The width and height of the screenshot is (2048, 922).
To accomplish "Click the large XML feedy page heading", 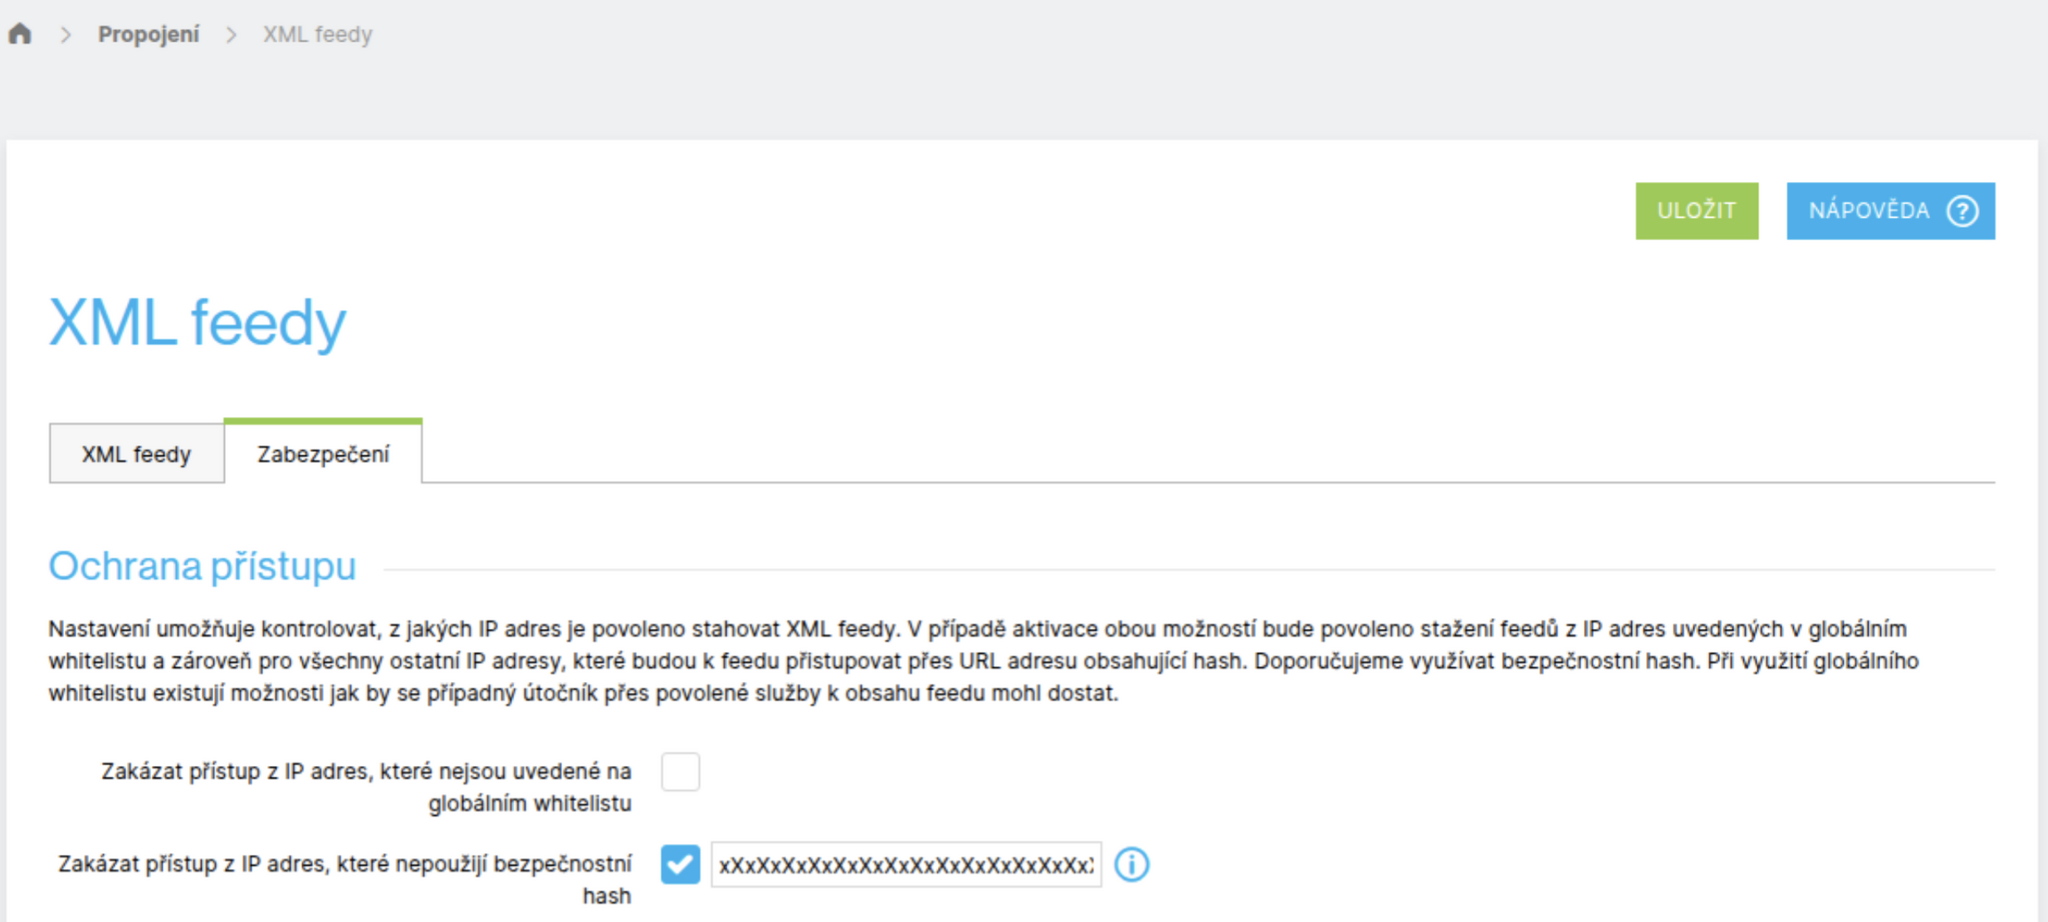I will tap(198, 323).
